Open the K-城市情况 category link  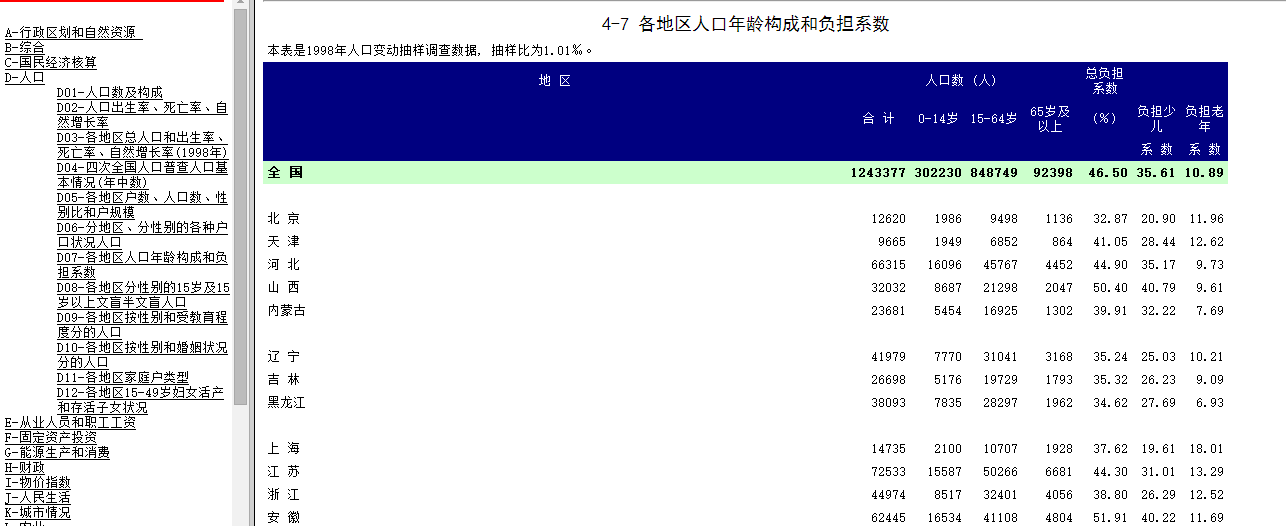click(x=38, y=512)
